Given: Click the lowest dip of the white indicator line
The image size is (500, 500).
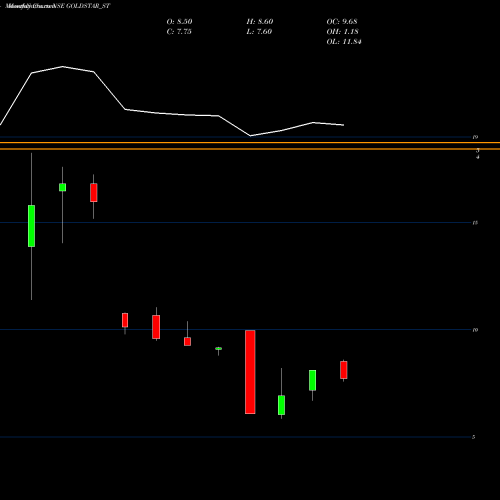Looking at the screenshot, I should pos(250,136).
